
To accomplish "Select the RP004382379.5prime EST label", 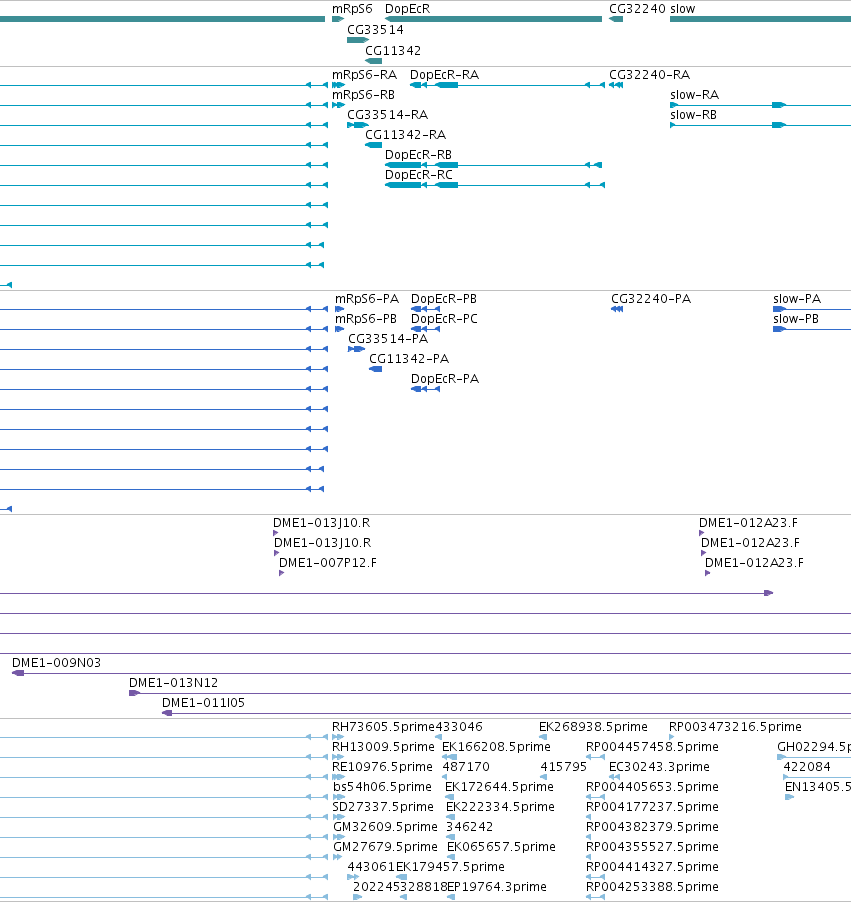I will [x=652, y=827].
